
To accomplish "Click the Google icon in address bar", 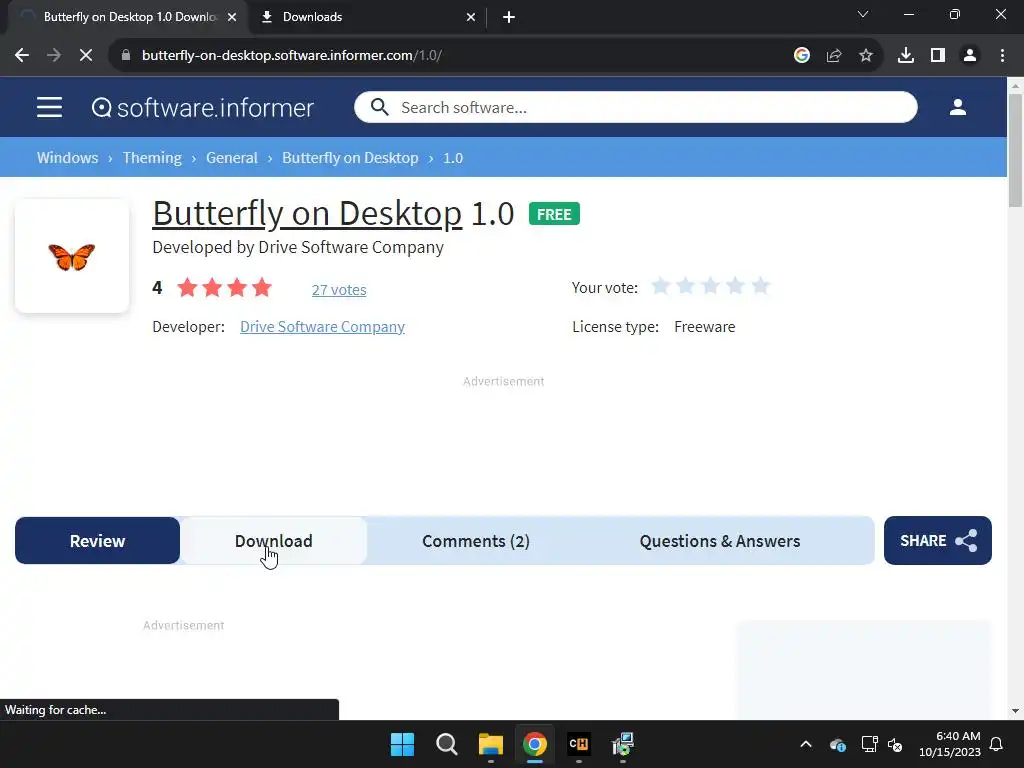I will pyautogui.click(x=802, y=56).
